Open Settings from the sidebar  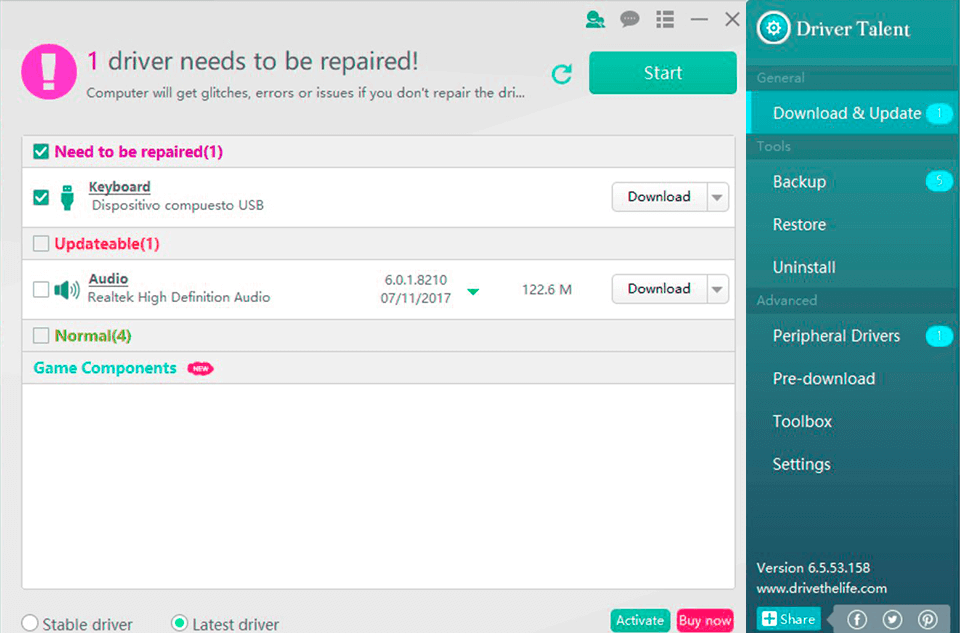801,464
